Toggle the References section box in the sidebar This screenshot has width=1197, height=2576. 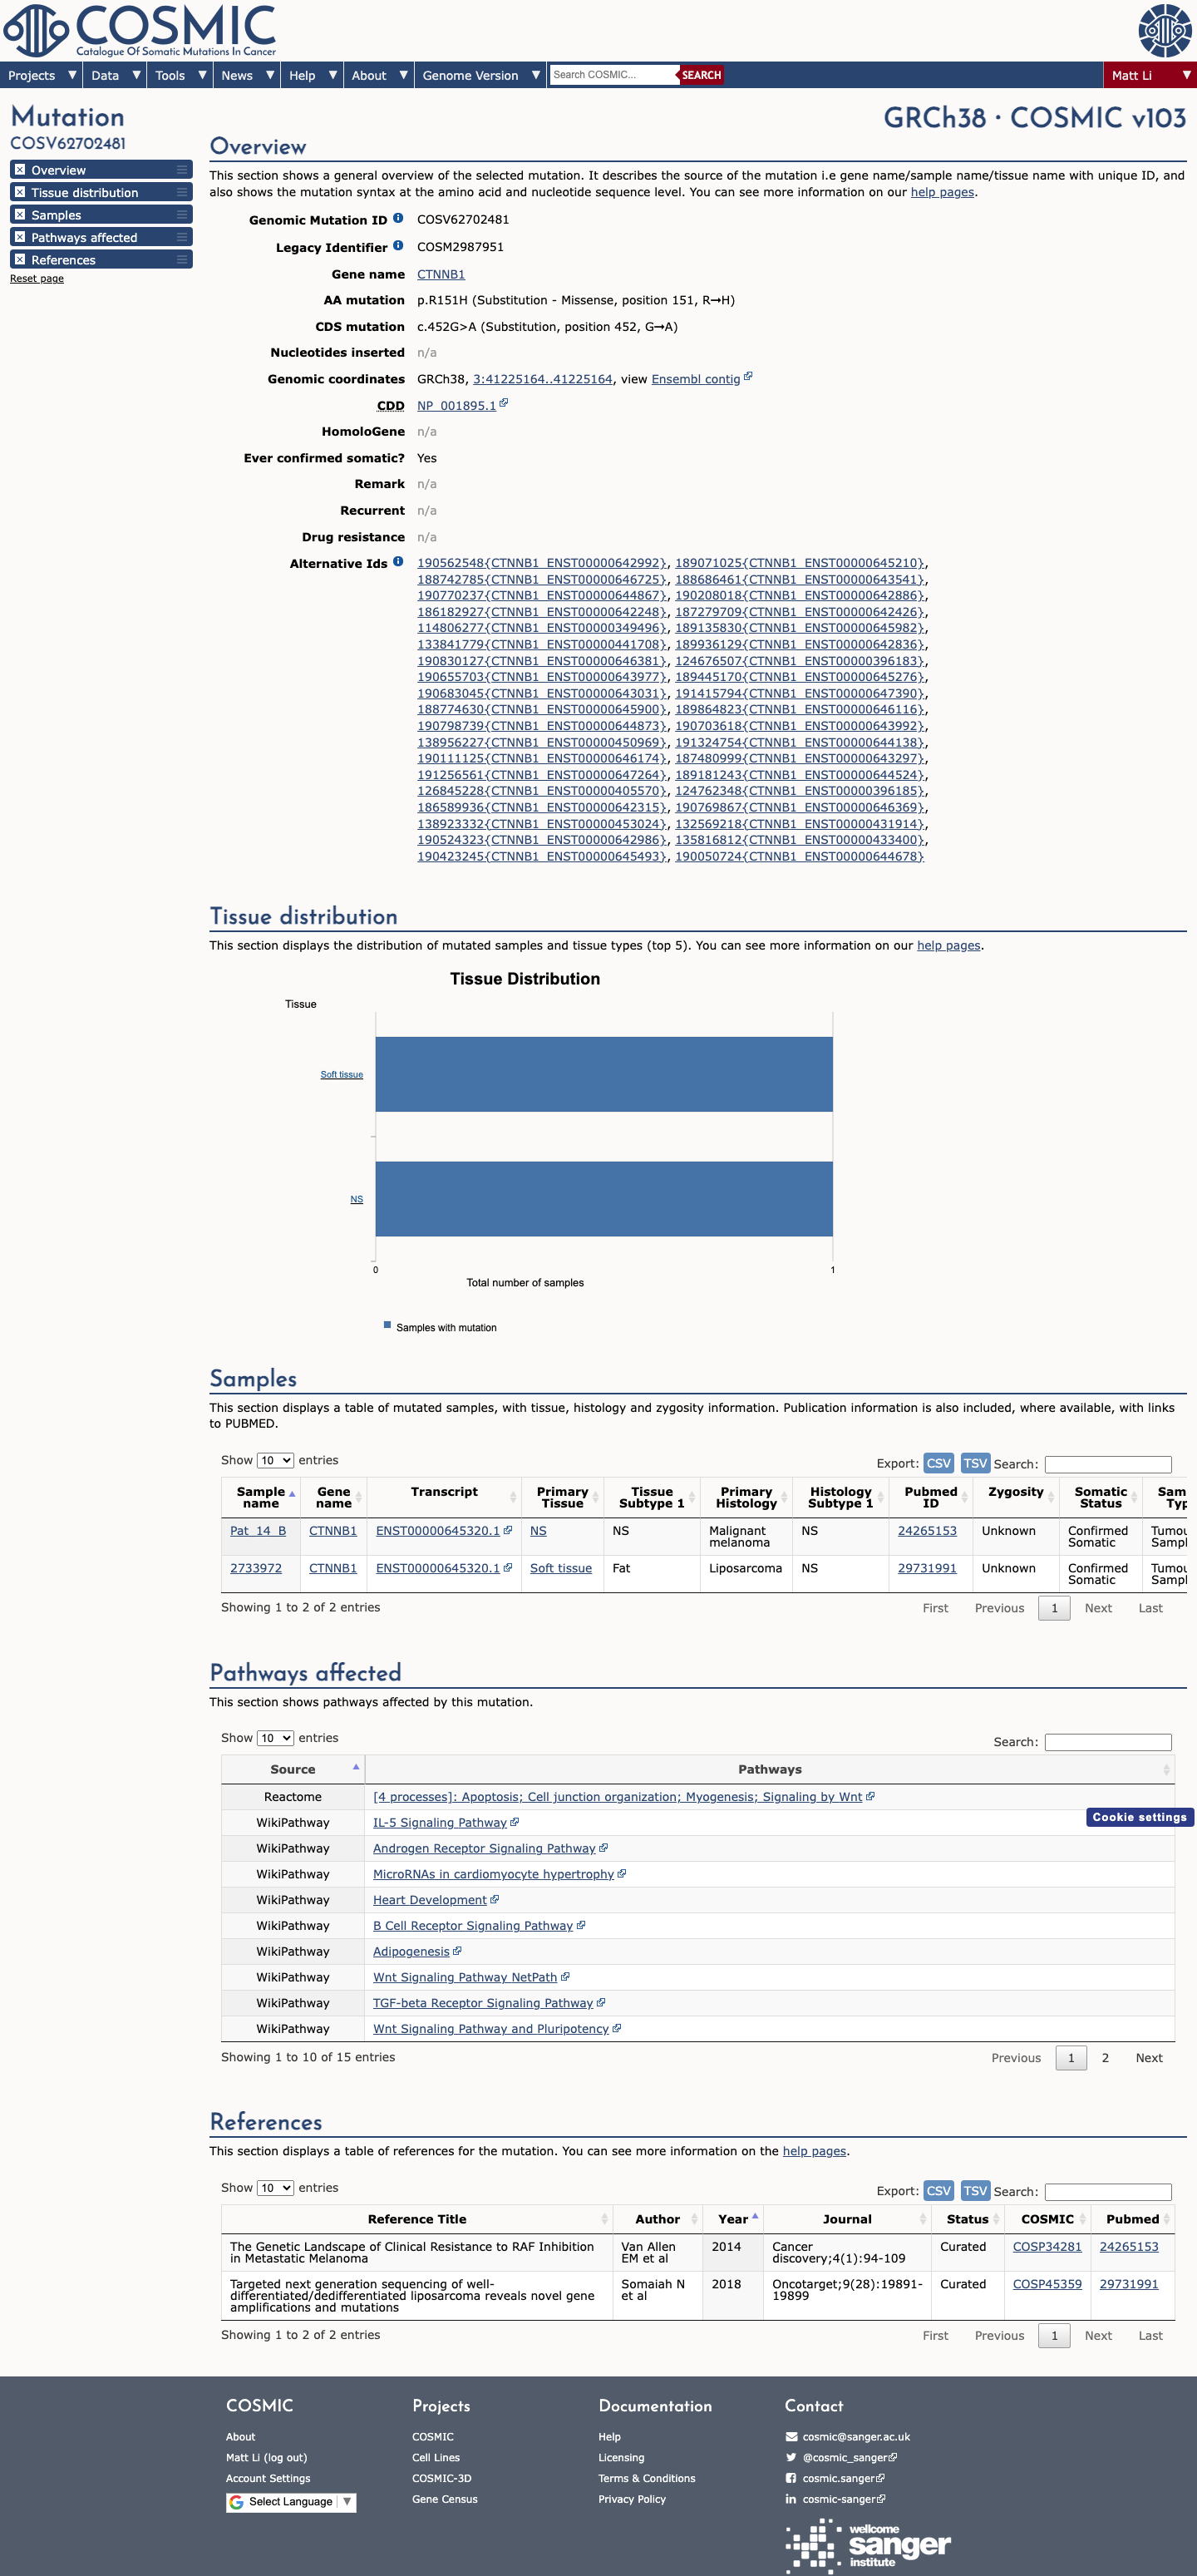pyautogui.click(x=20, y=260)
